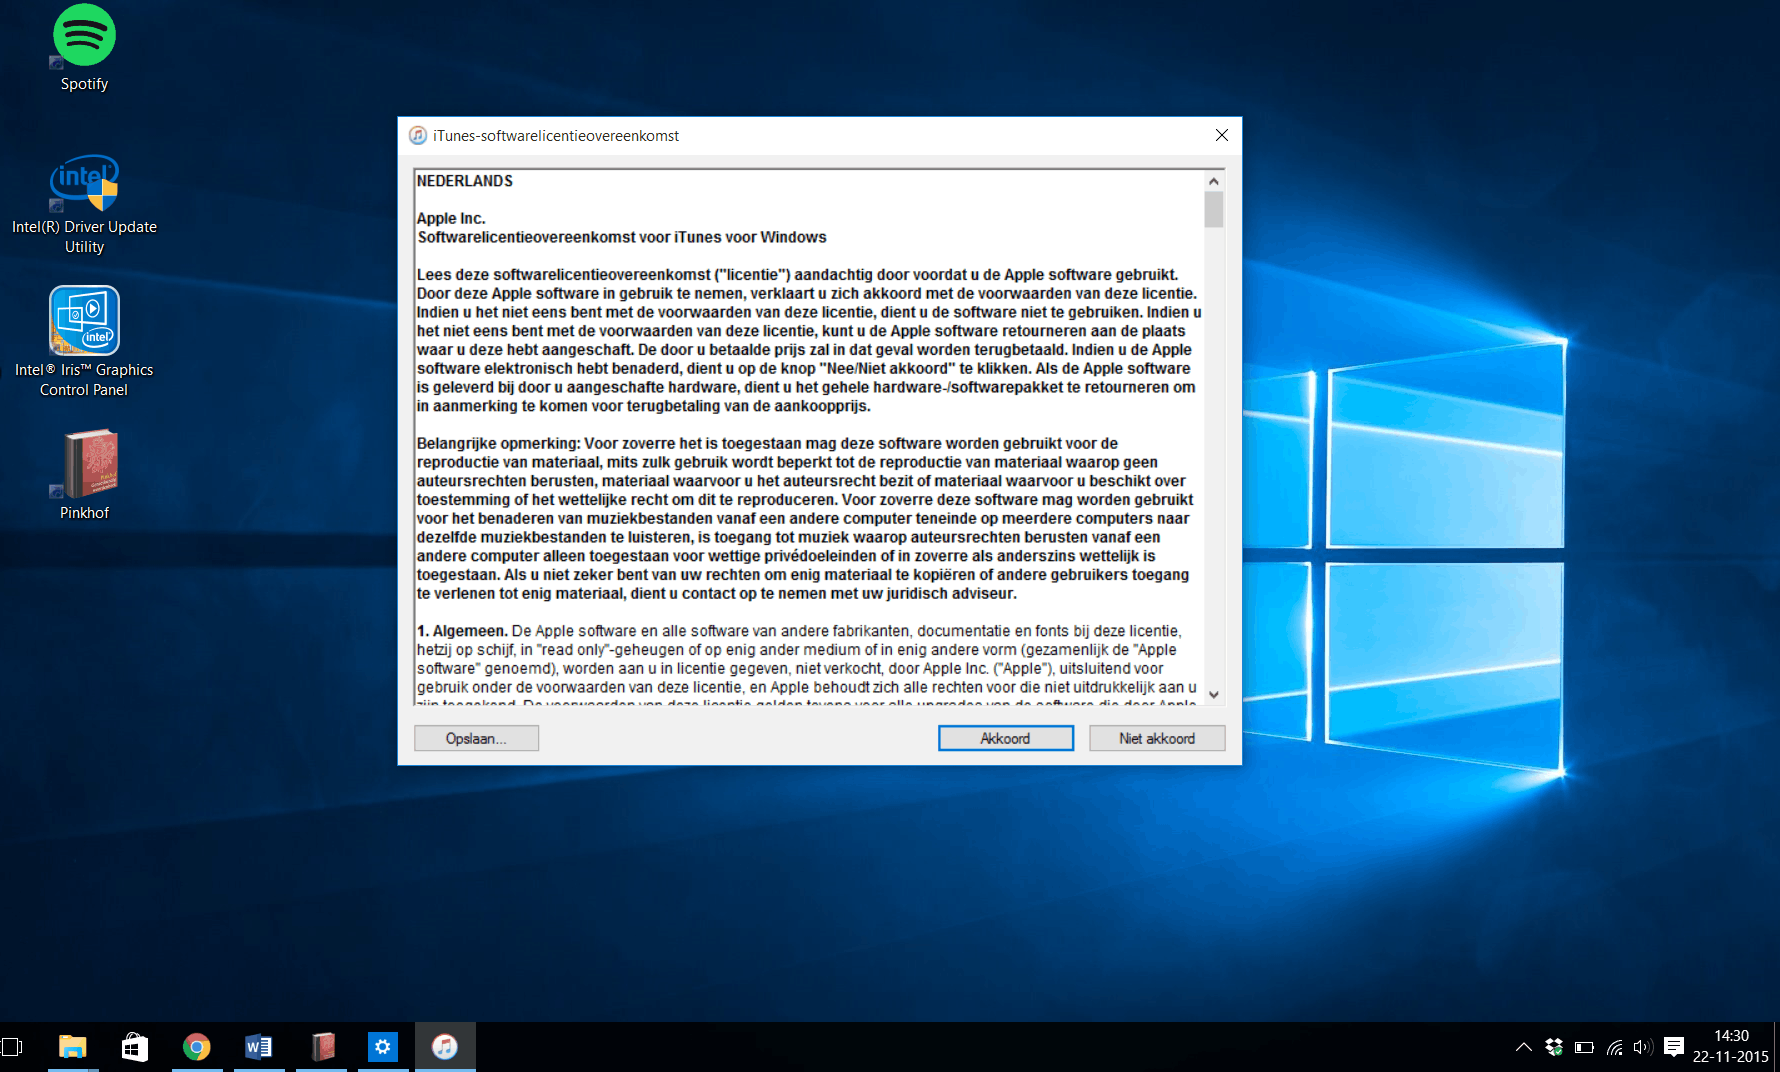Open the Spotify desktop shortcut
1780x1072 pixels.
84,48
